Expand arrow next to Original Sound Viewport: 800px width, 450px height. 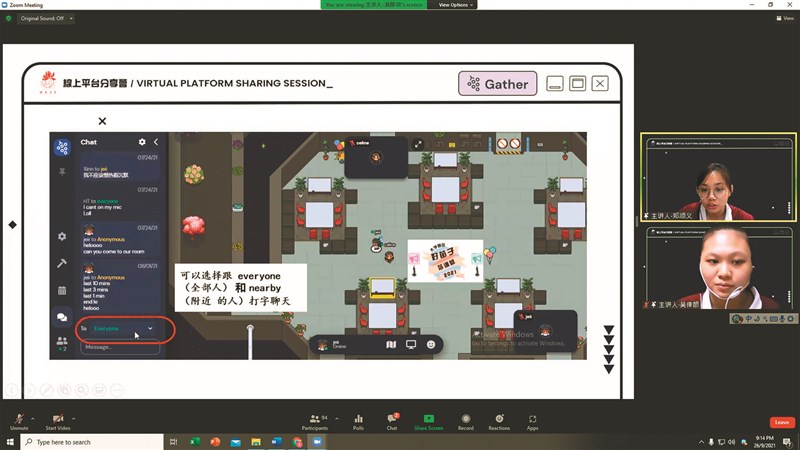[71, 18]
